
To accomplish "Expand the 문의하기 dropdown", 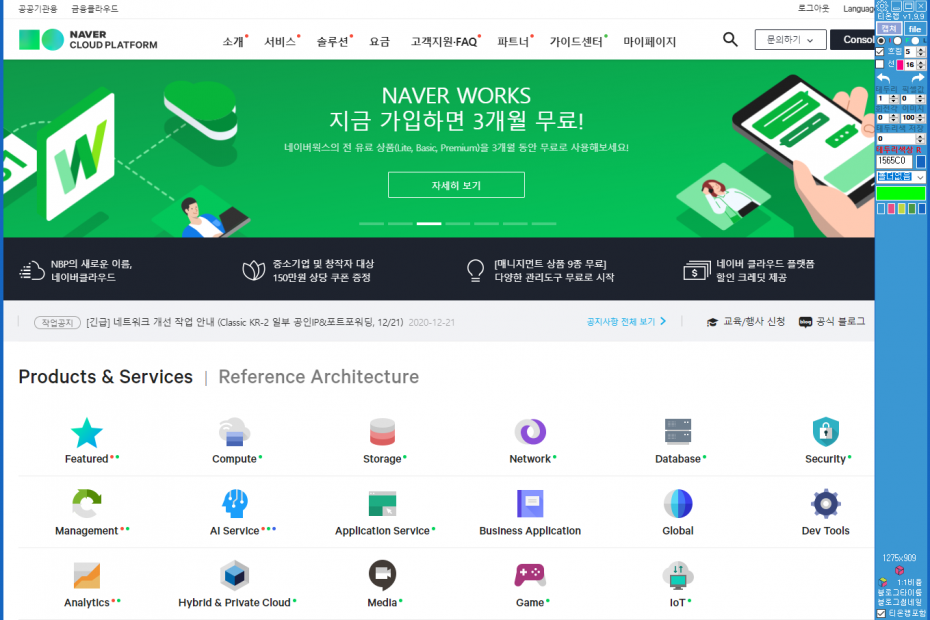I will [789, 40].
